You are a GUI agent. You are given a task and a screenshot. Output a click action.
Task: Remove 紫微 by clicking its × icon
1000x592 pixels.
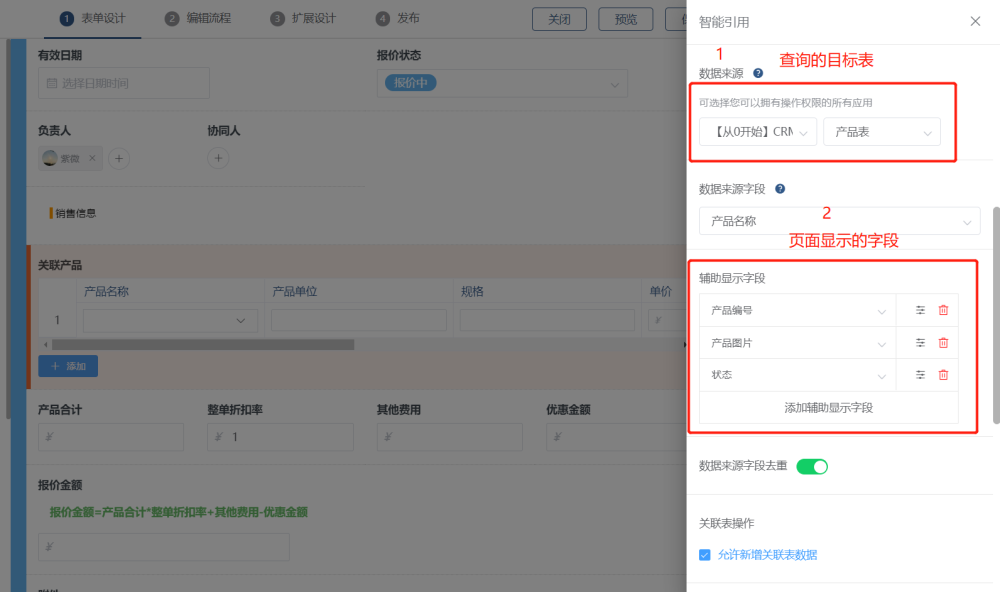coord(91,158)
